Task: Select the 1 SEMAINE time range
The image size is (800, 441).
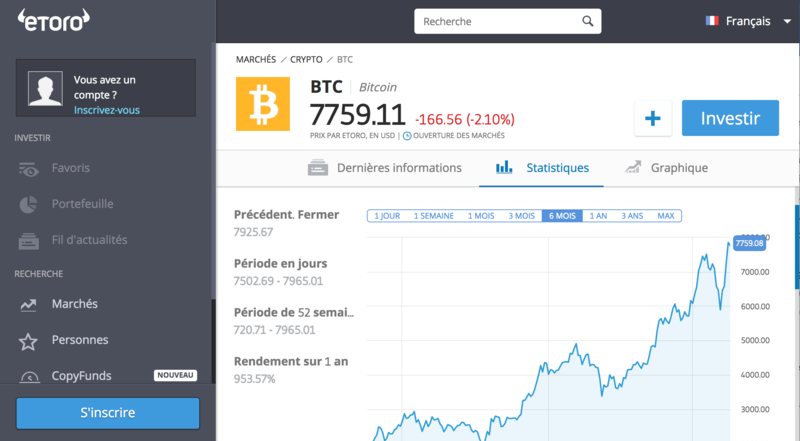Action: coord(434,216)
